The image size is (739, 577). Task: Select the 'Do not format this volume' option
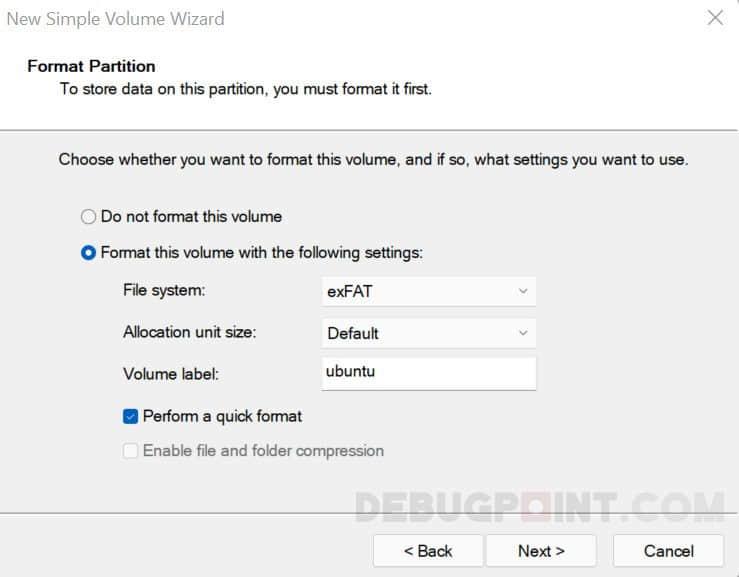[89, 216]
